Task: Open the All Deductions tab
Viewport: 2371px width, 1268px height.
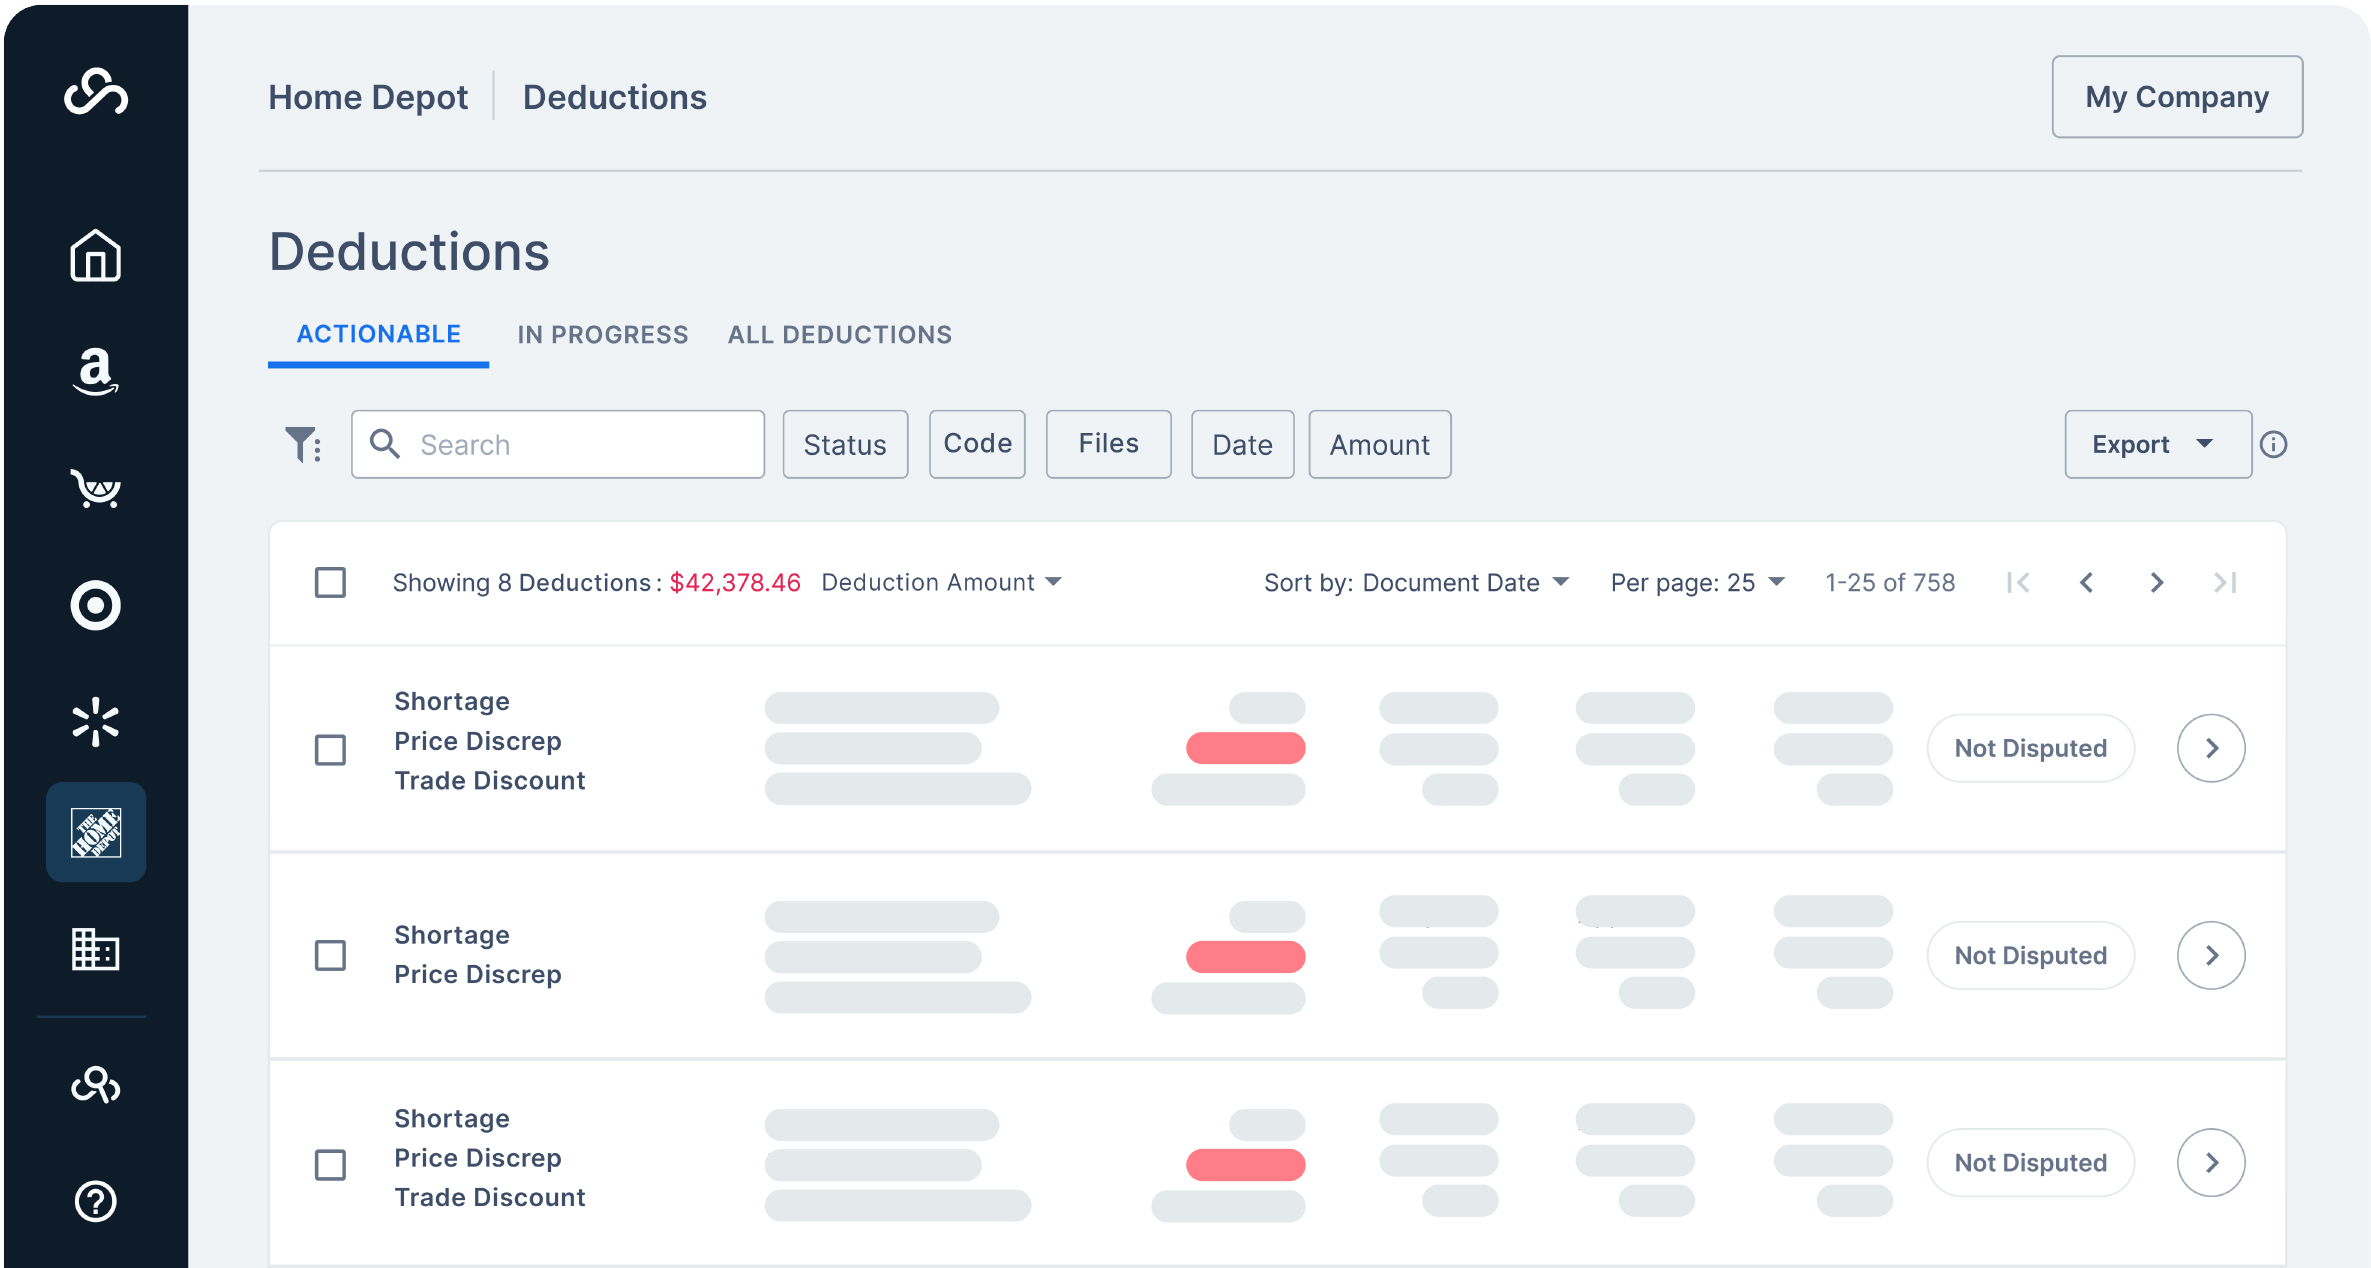Action: [840, 334]
